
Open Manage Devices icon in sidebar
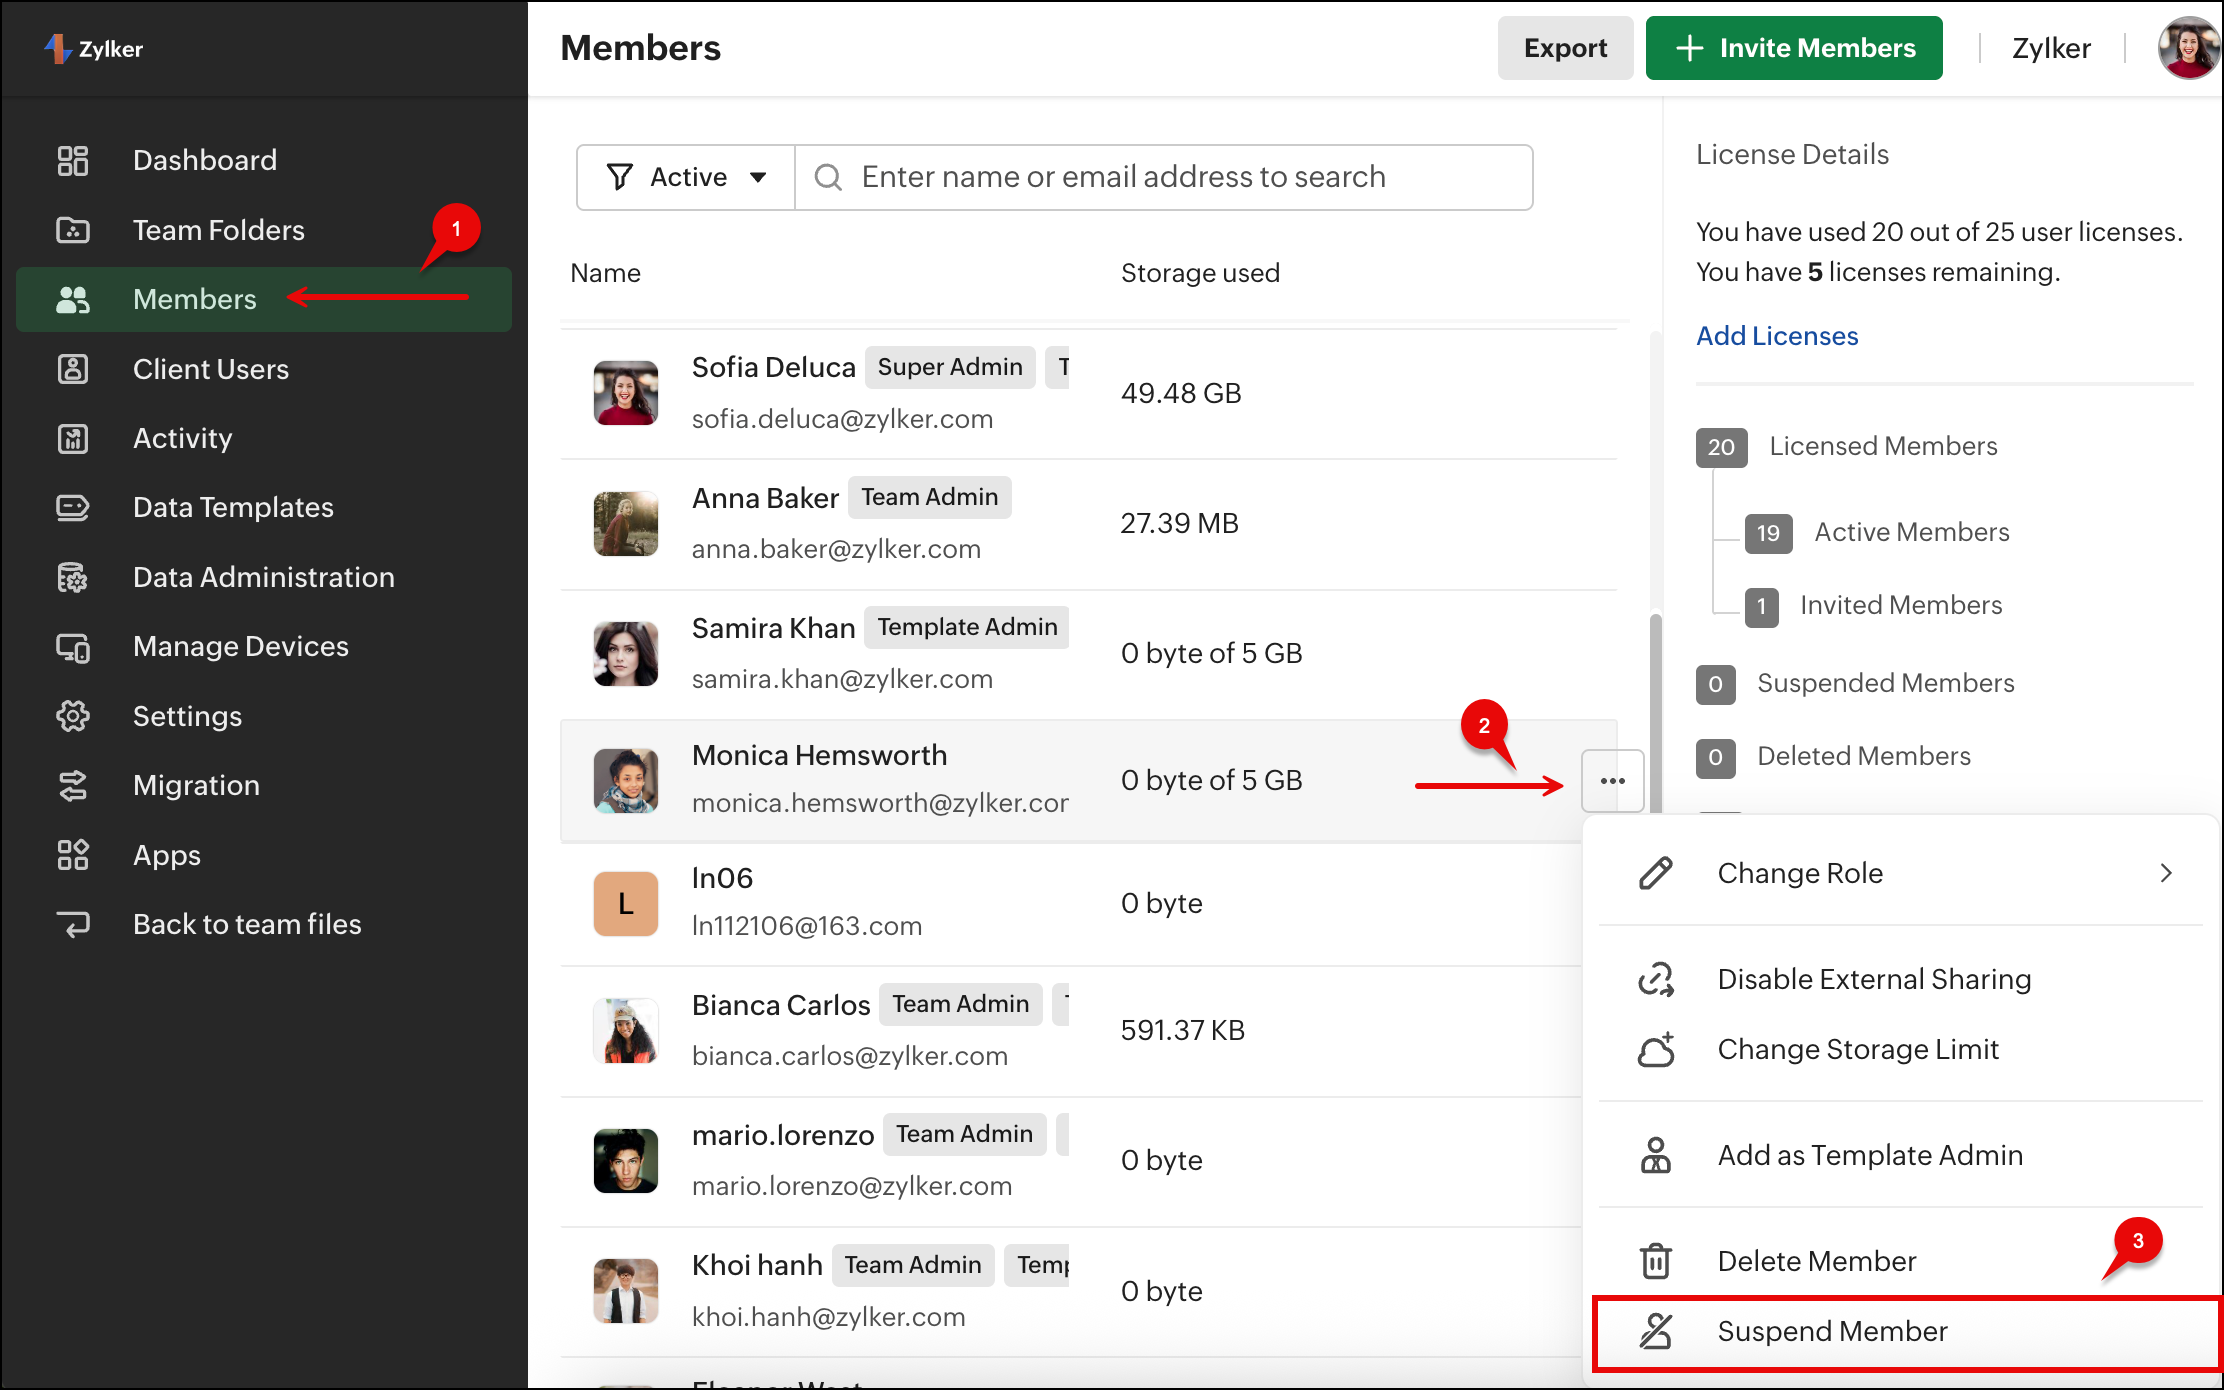(x=72, y=647)
